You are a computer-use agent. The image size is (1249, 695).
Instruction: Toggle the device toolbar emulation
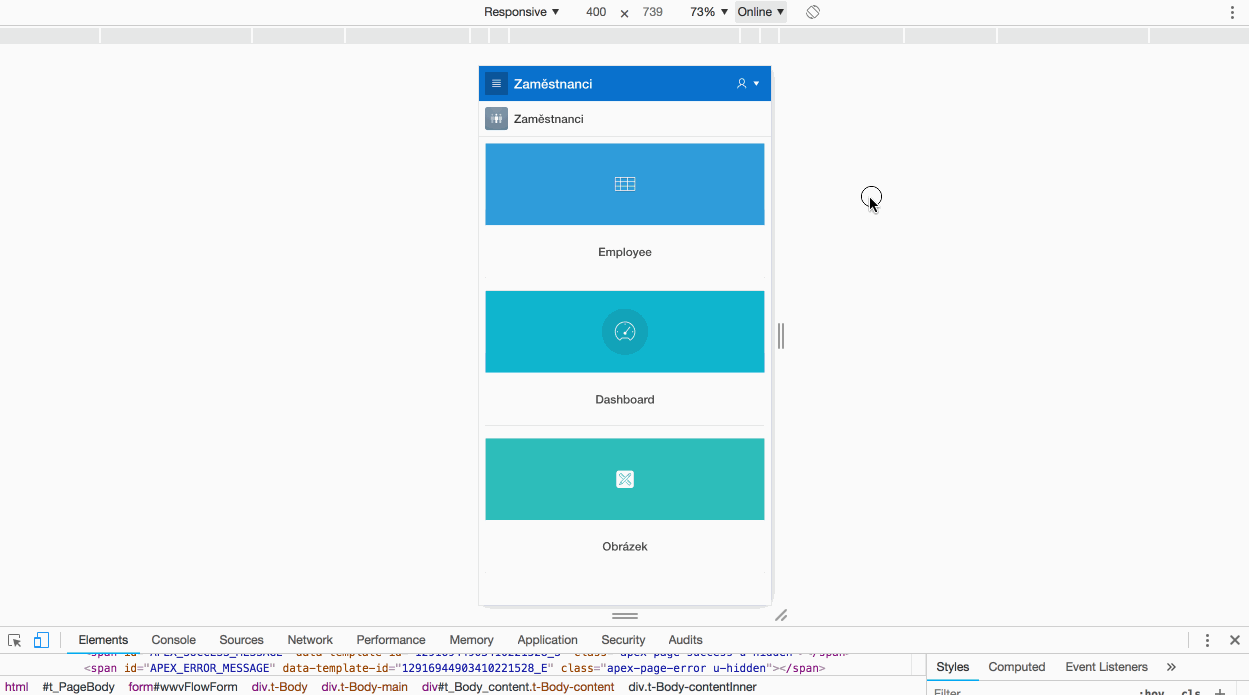pyautogui.click(x=41, y=640)
